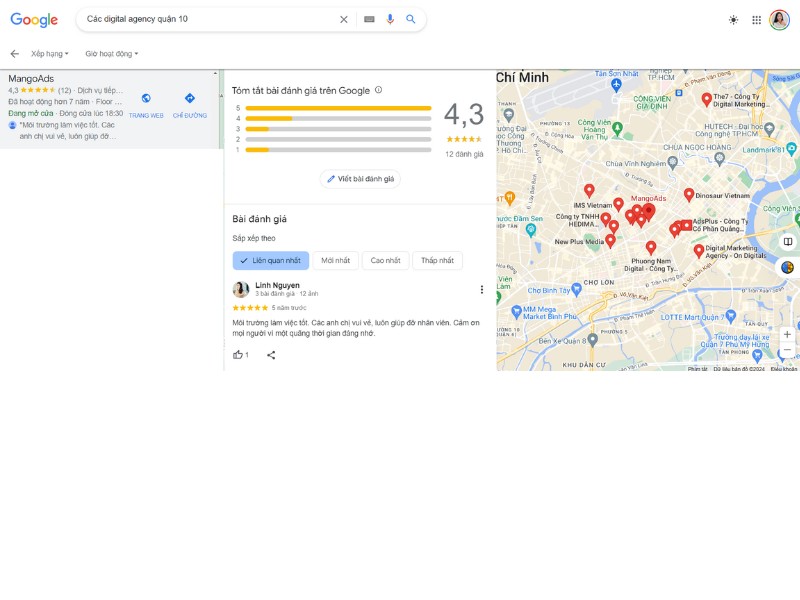Click Tân Sơn Nhất airport marker
The width and height of the screenshot is (800, 600).
coord(616,85)
